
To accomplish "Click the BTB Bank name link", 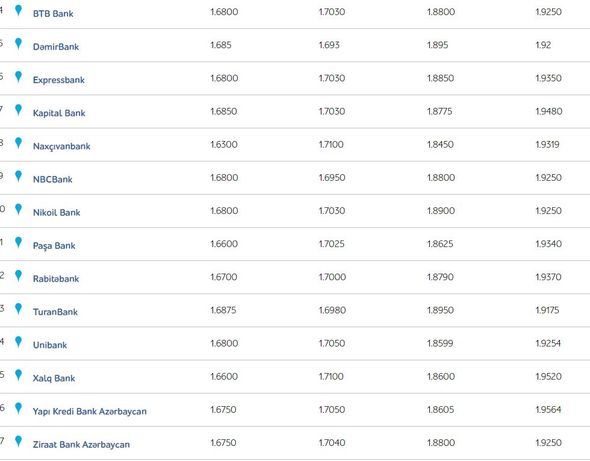I will click(53, 14).
